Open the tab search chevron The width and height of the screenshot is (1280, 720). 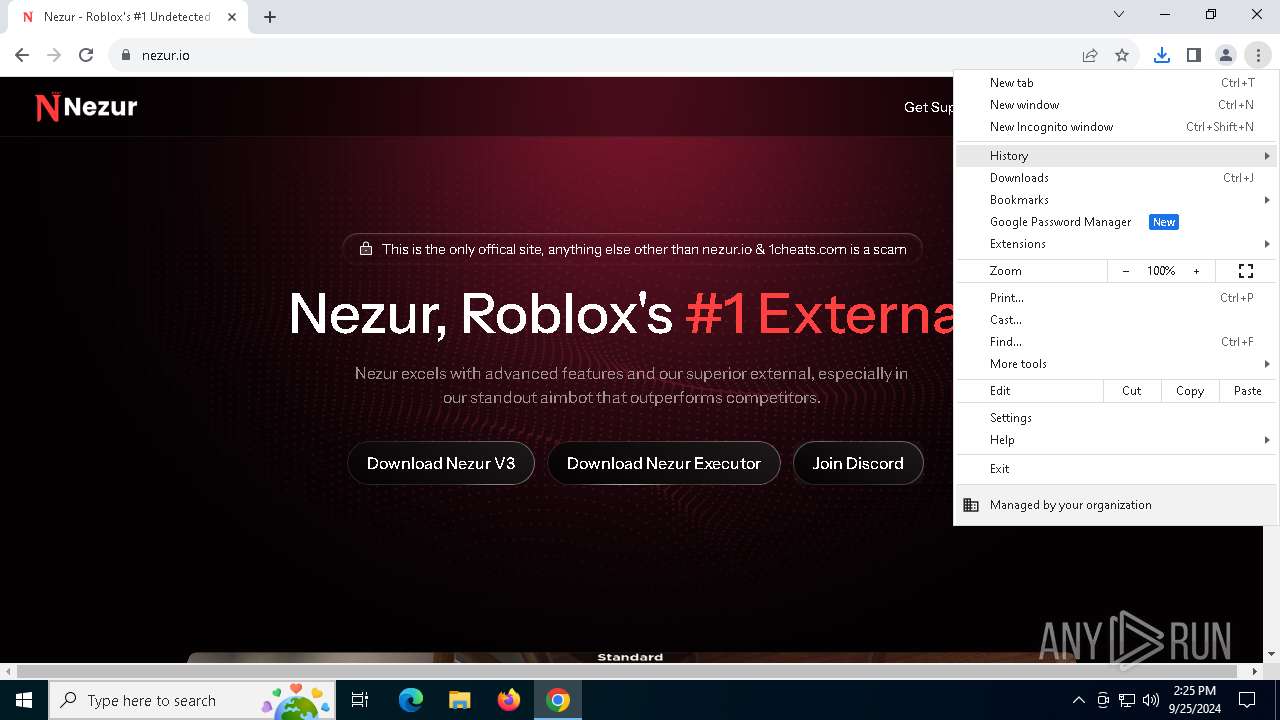(1119, 14)
